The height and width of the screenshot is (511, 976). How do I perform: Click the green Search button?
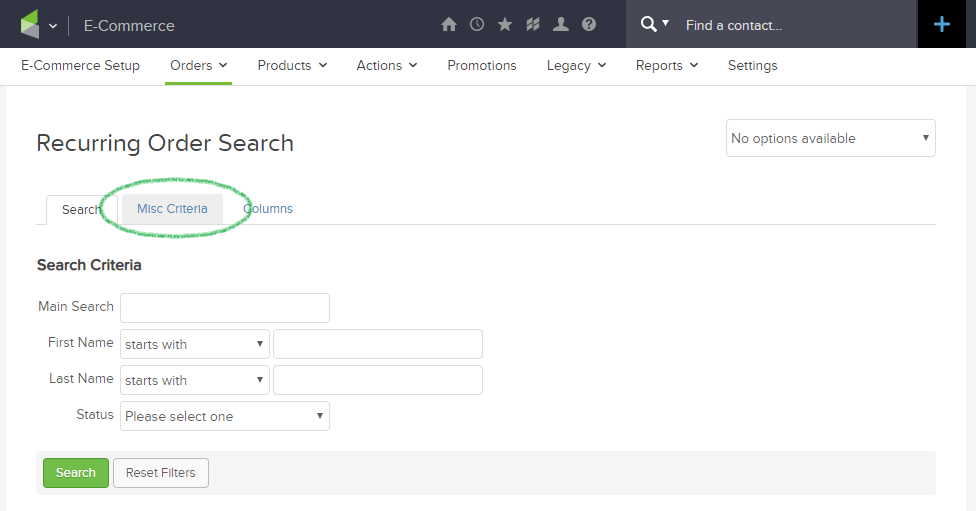point(76,473)
